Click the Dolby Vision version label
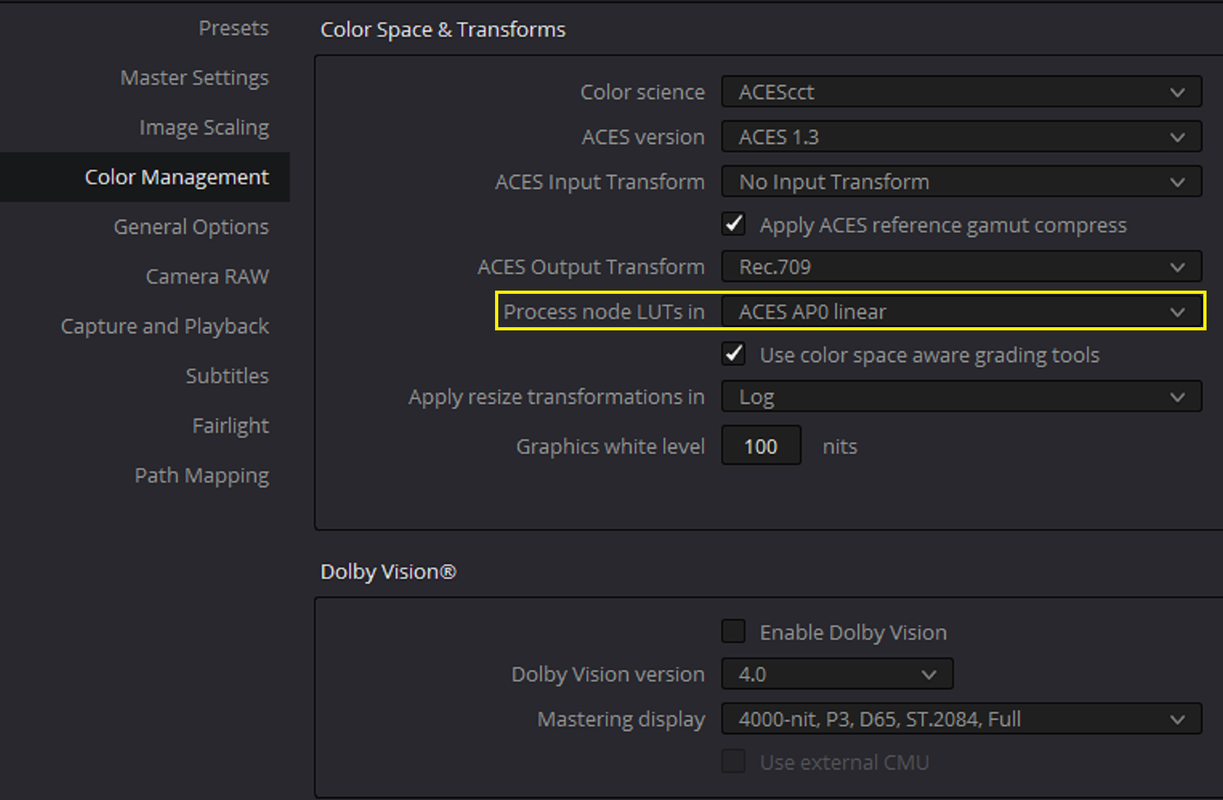Image resolution: width=1223 pixels, height=800 pixels. [x=608, y=674]
